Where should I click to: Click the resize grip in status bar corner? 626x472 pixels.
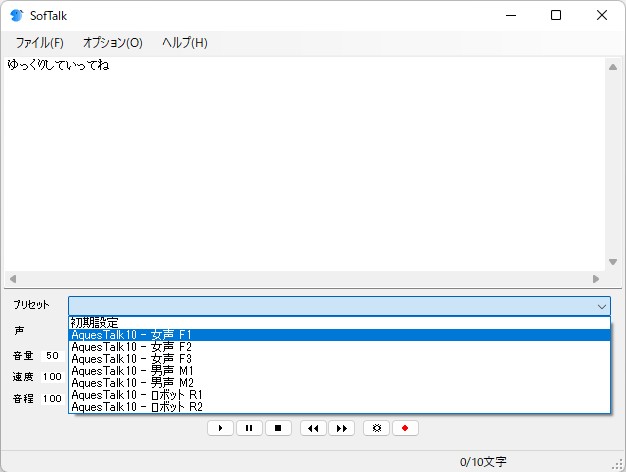[x=618, y=465]
